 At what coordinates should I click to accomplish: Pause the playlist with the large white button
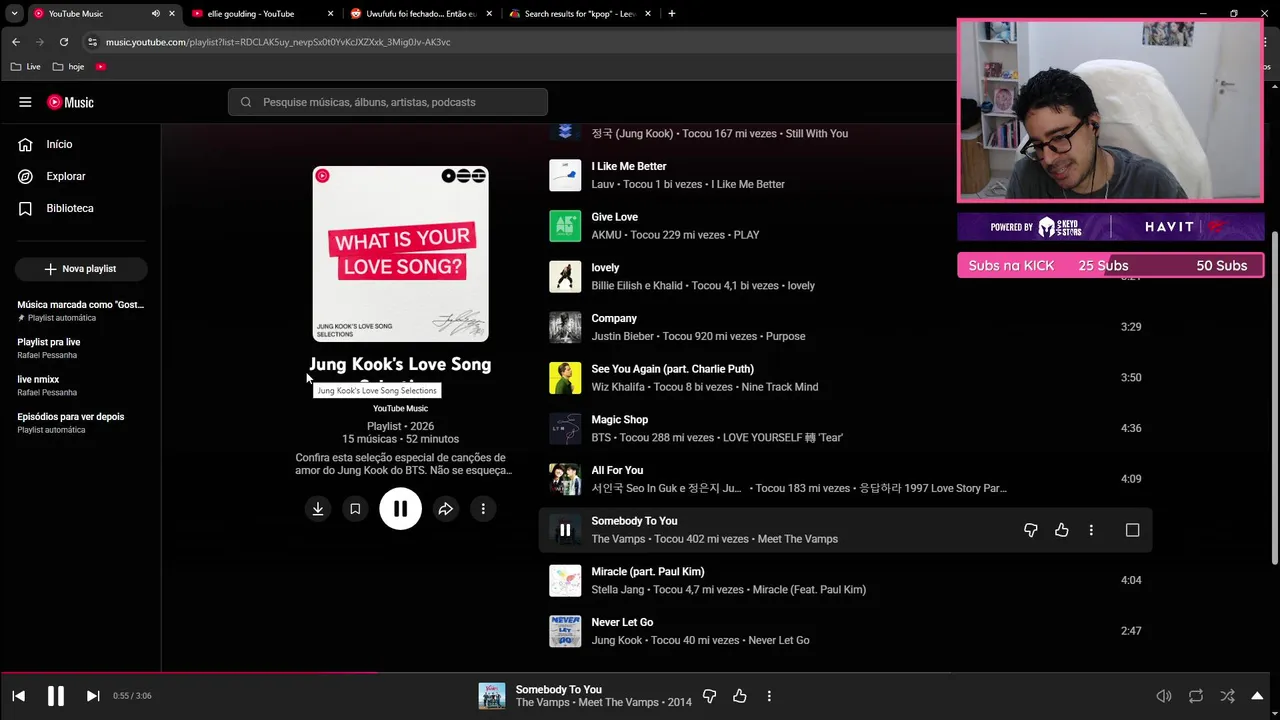[400, 509]
